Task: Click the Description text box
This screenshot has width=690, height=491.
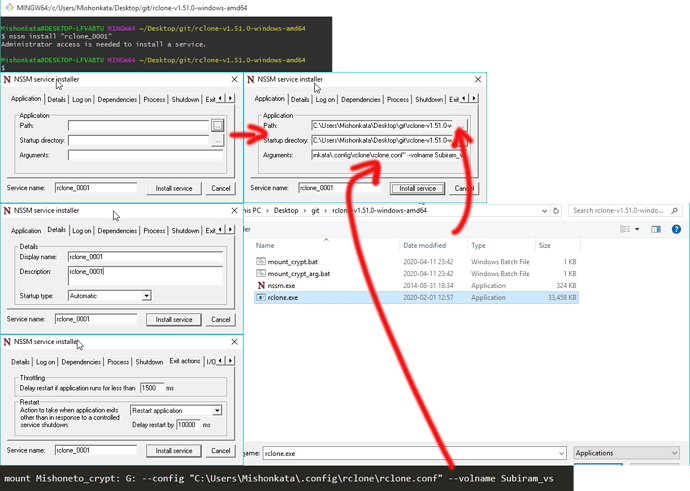Action: pos(146,275)
